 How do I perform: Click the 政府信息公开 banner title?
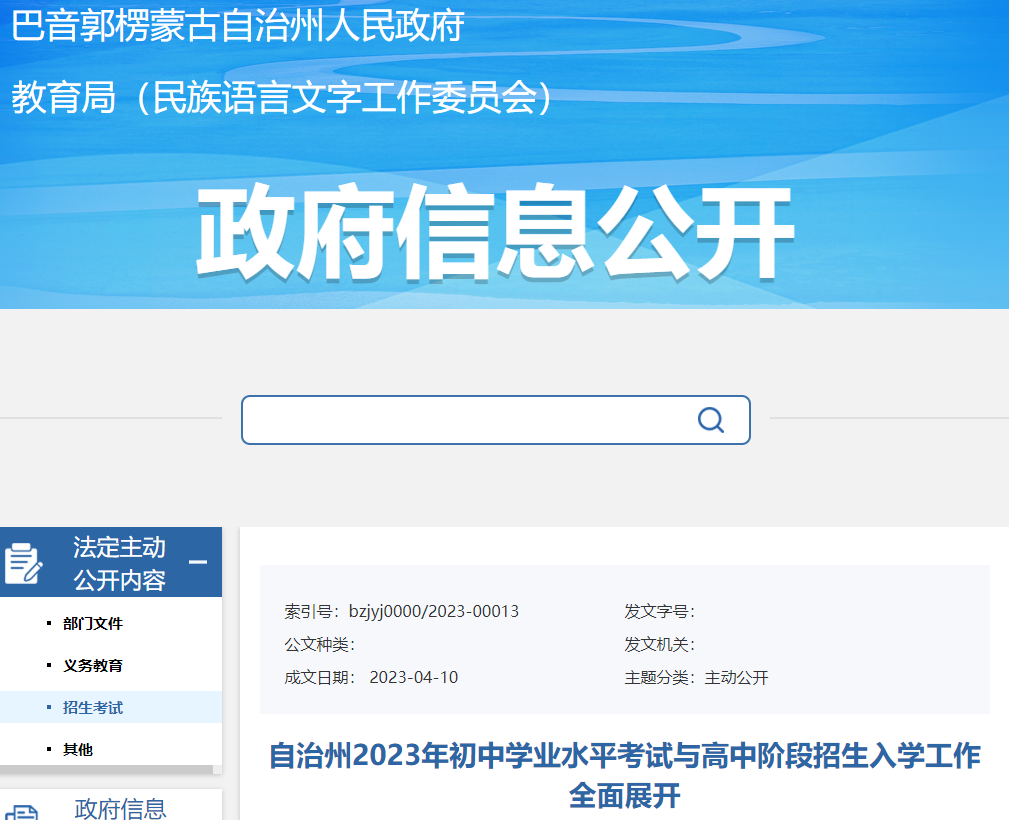click(494, 233)
